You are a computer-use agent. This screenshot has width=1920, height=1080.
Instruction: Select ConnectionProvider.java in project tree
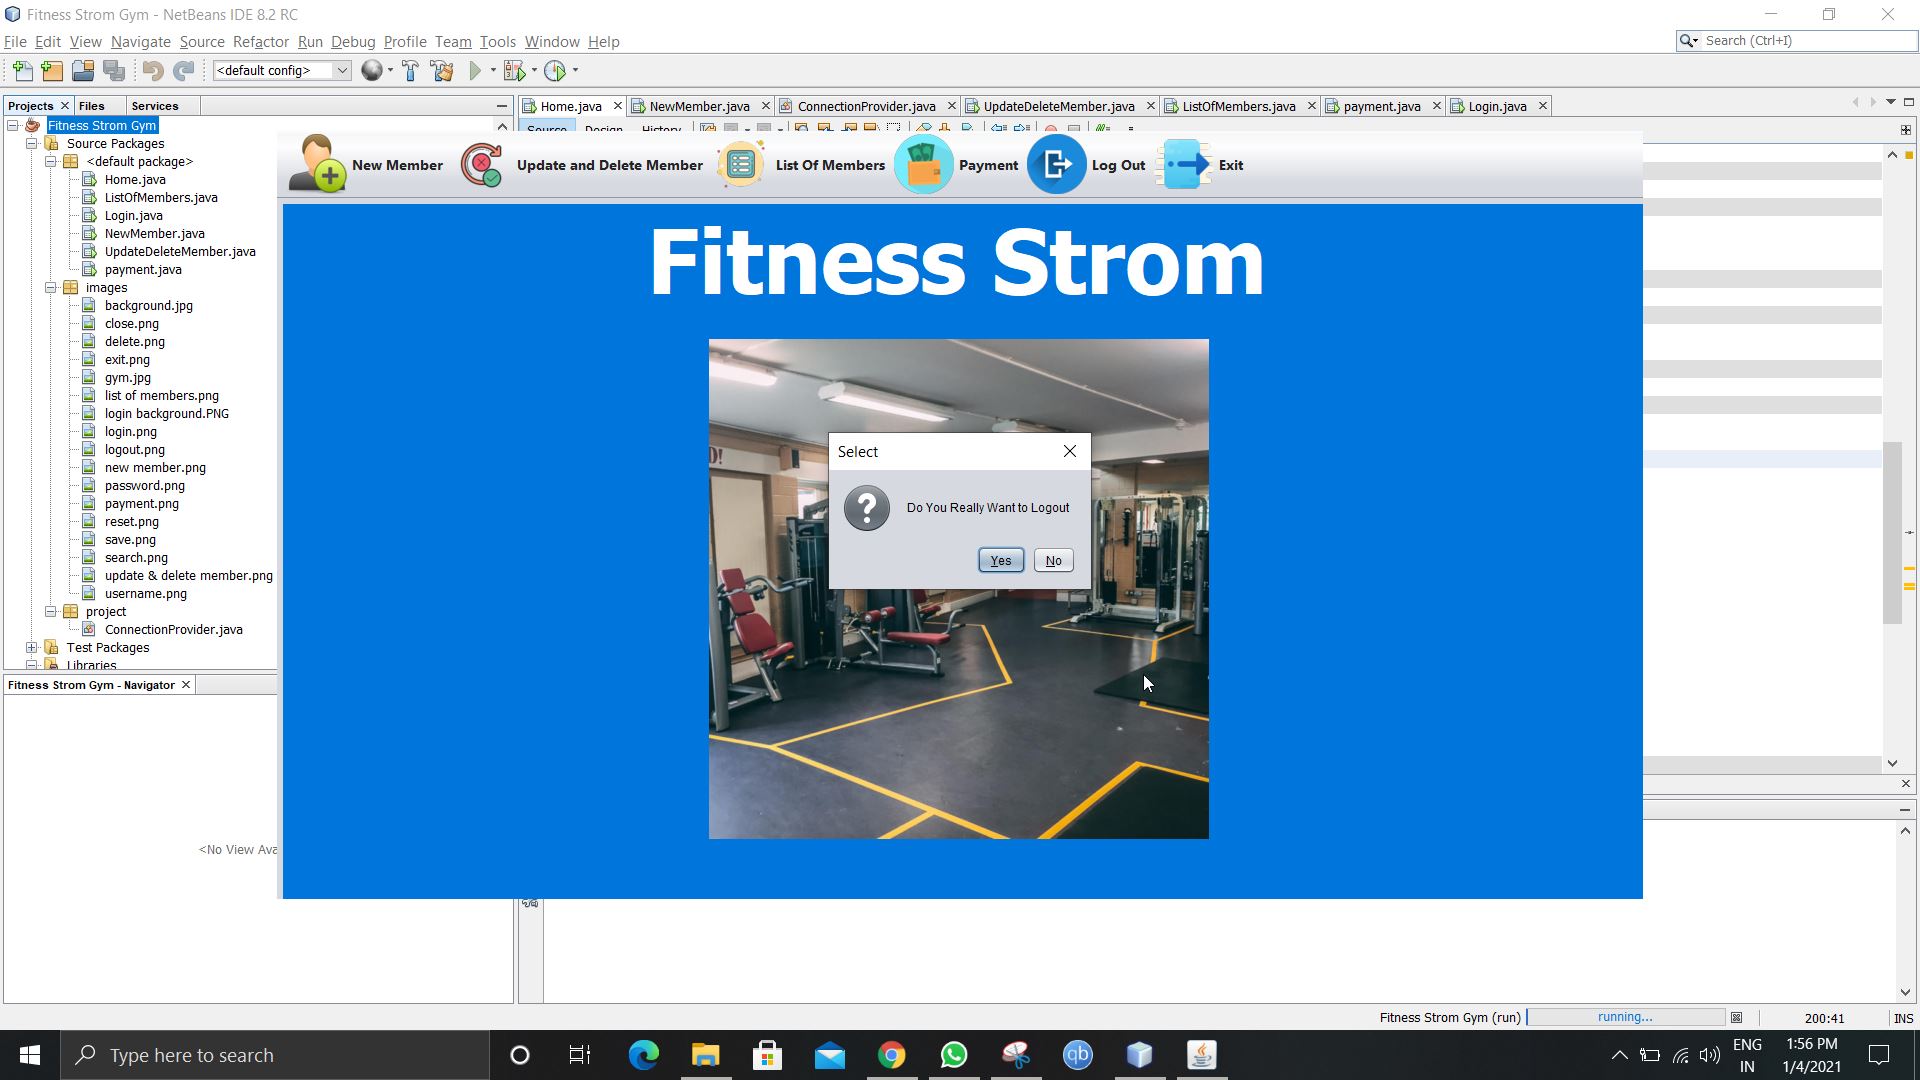[x=173, y=630]
